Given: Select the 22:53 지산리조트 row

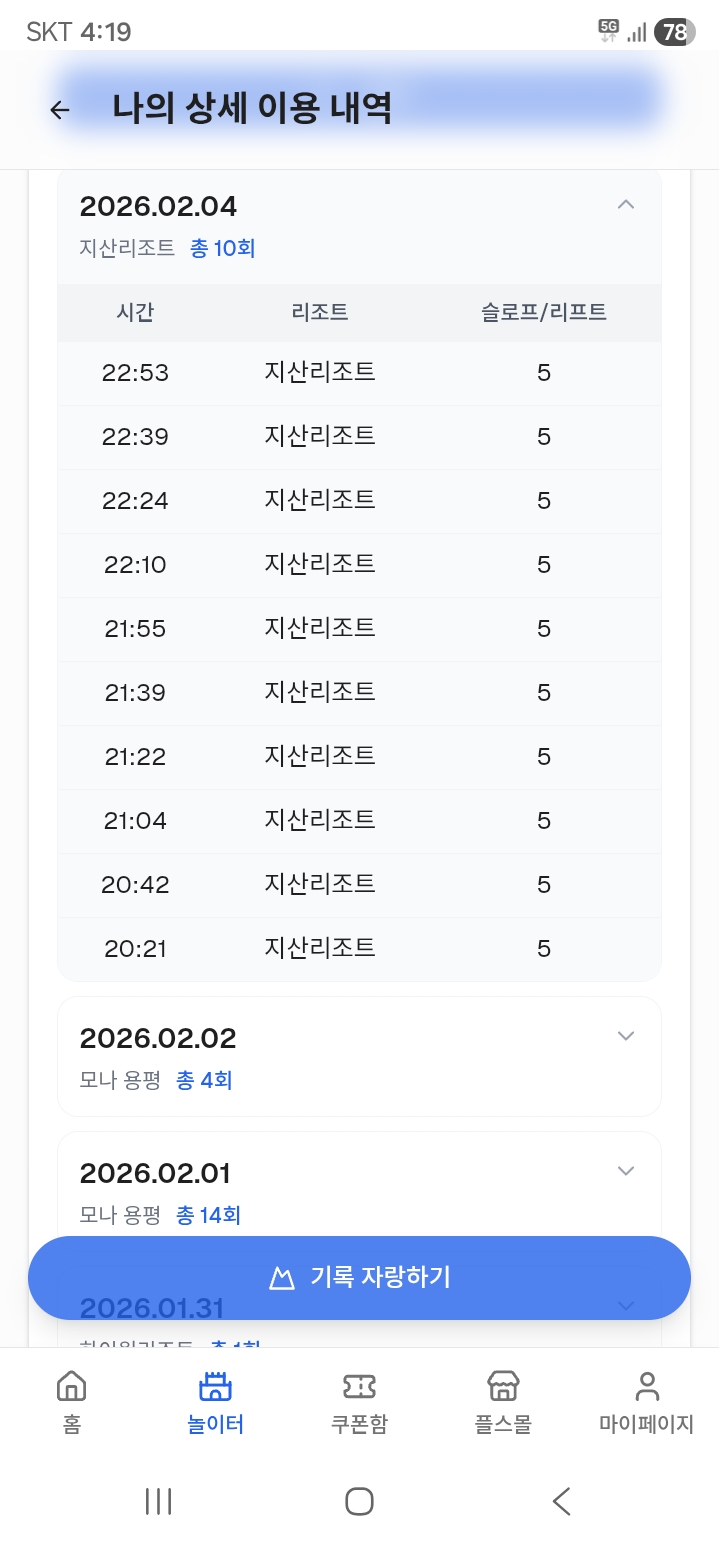Looking at the screenshot, I should (359, 373).
